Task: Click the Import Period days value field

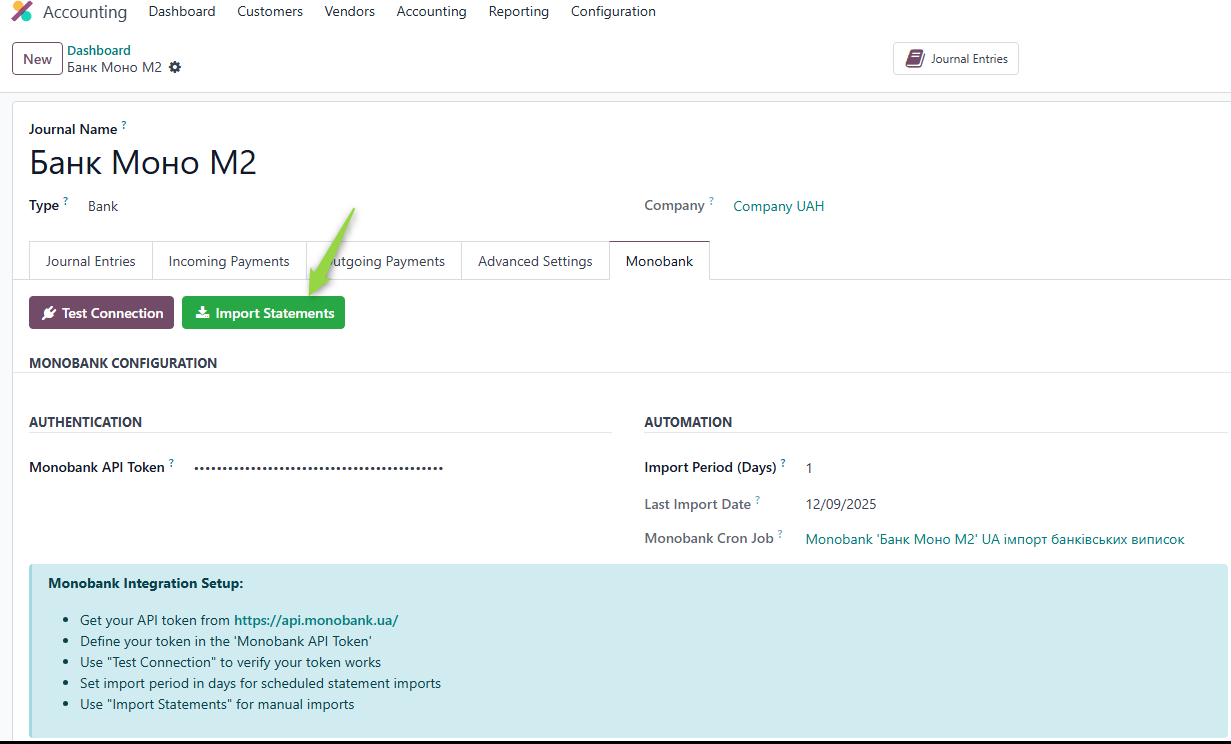Action: [809, 468]
